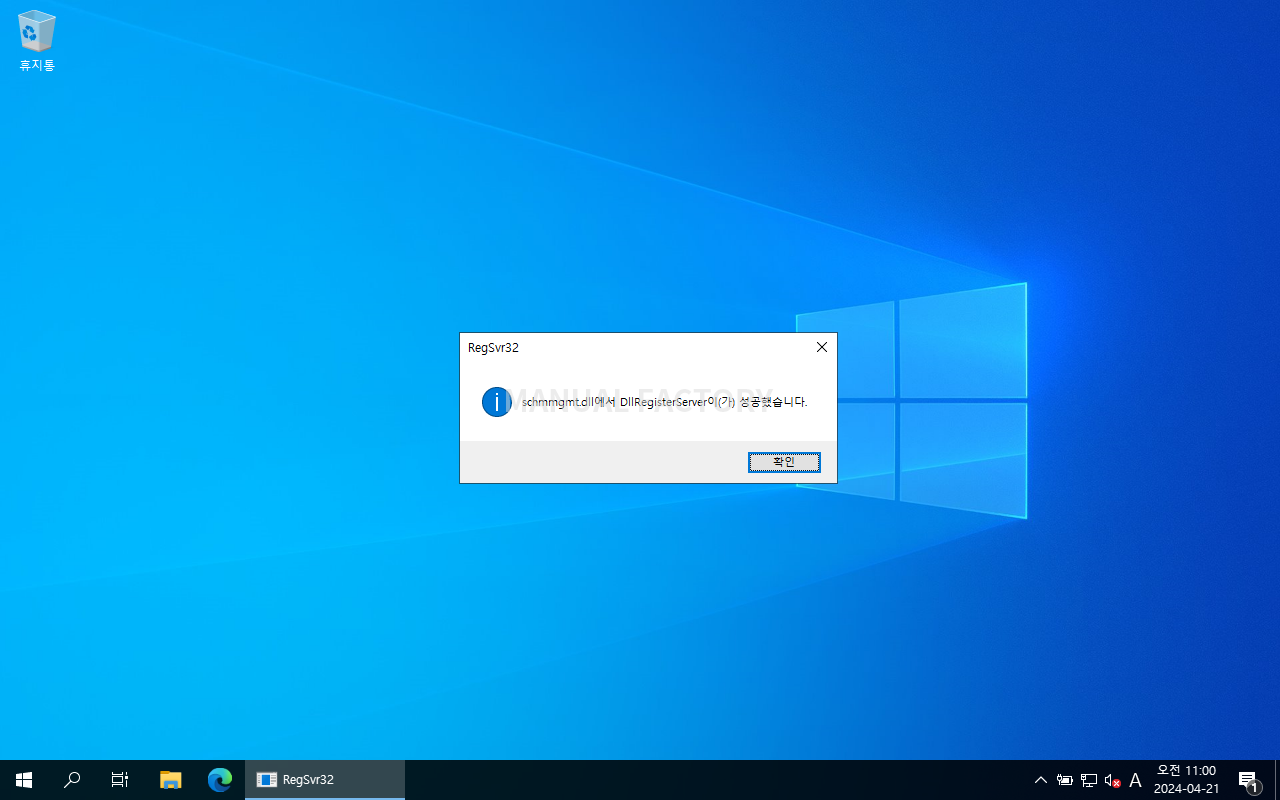Open the 휴지통 recycle bin icon
Image resolution: width=1280 pixels, height=800 pixels.
37,41
